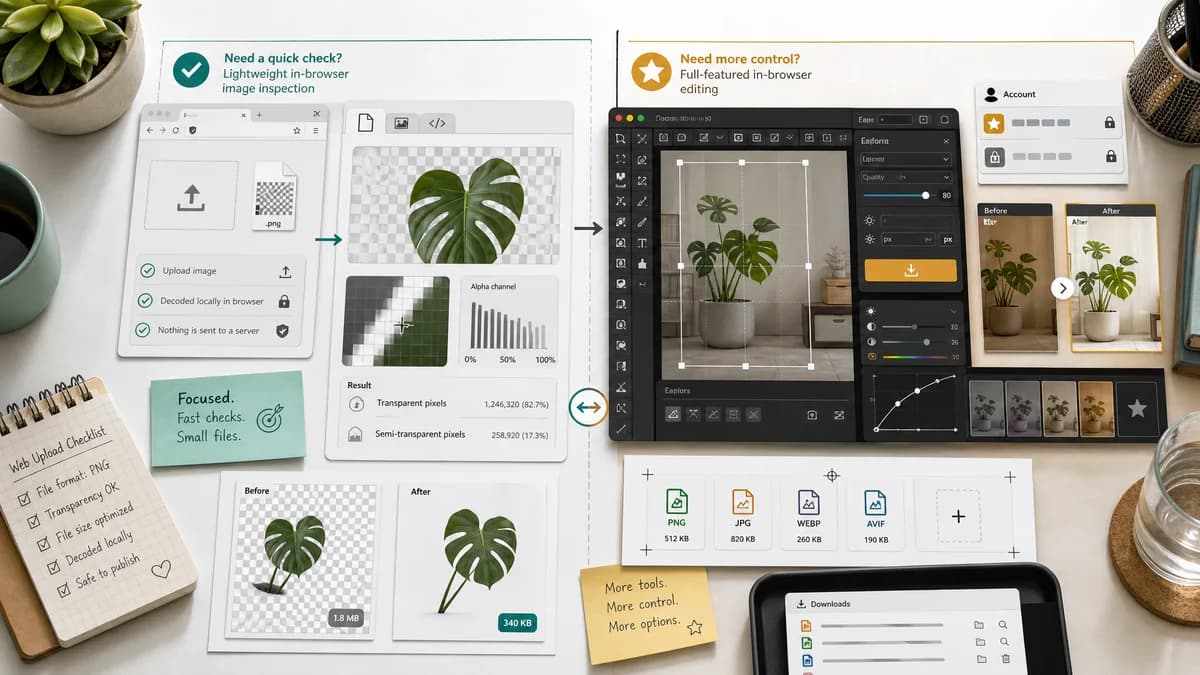Click the back arrow in the browser window

(x=150, y=131)
